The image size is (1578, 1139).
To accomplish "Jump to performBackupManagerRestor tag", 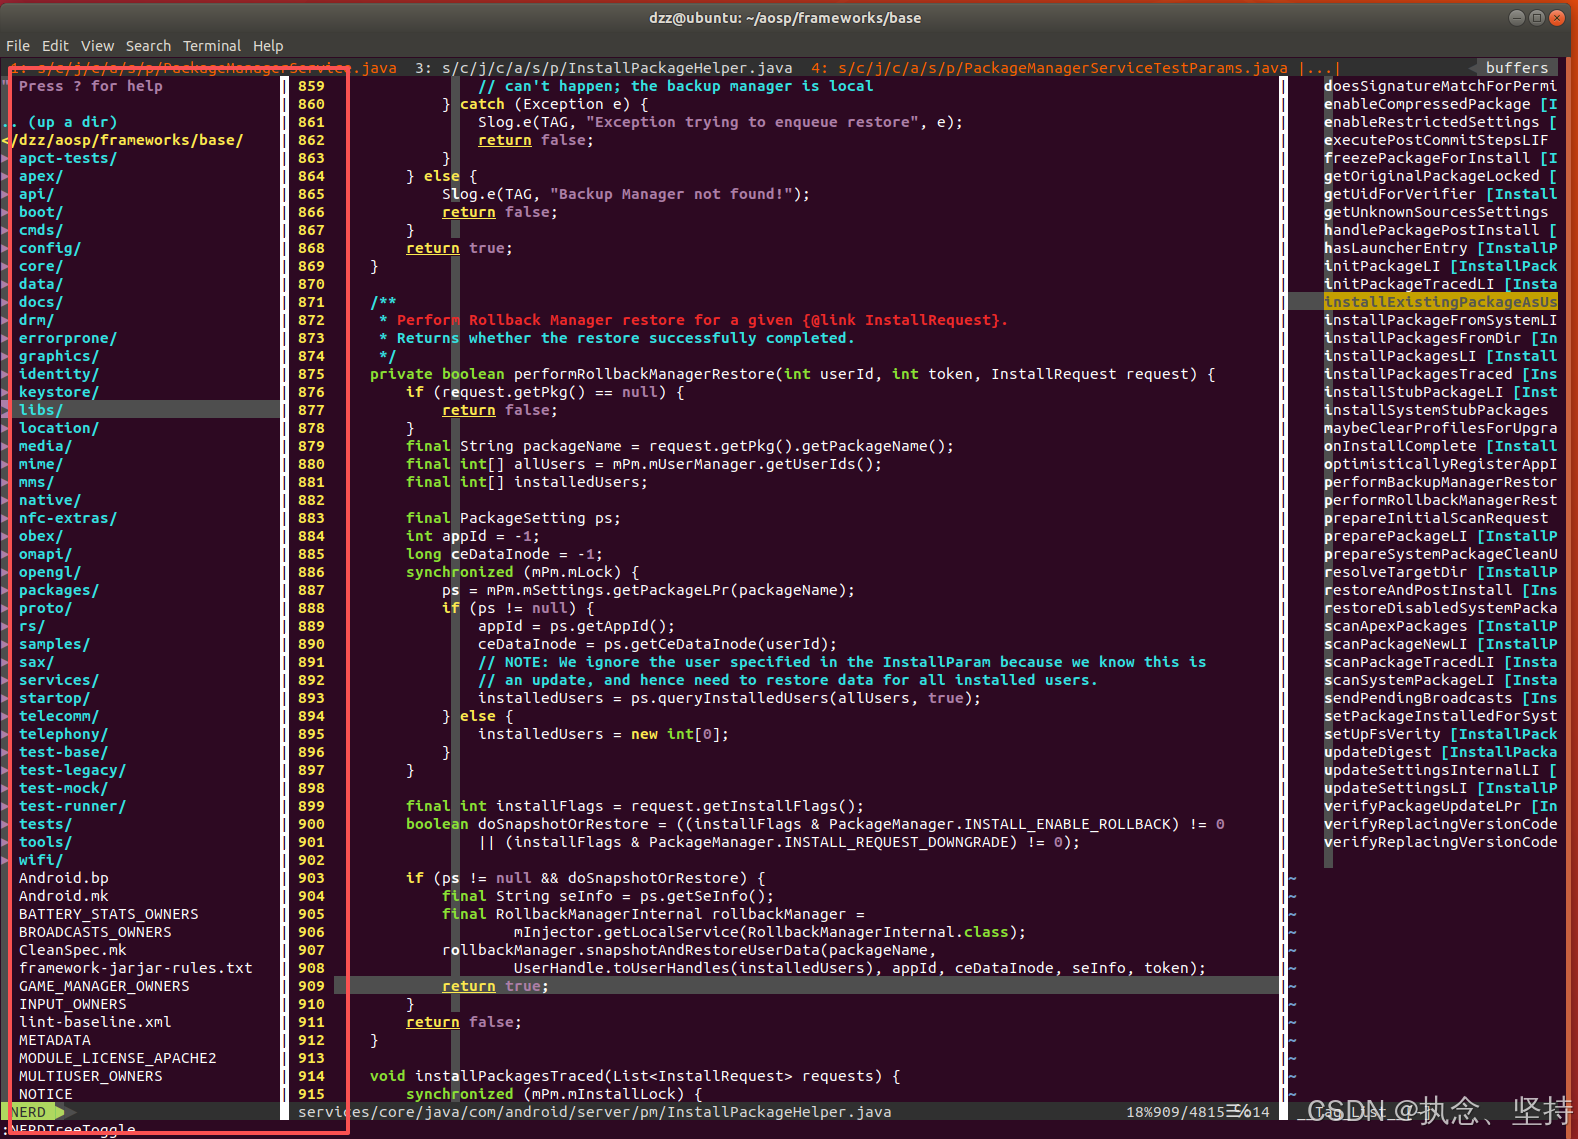I will (1440, 482).
